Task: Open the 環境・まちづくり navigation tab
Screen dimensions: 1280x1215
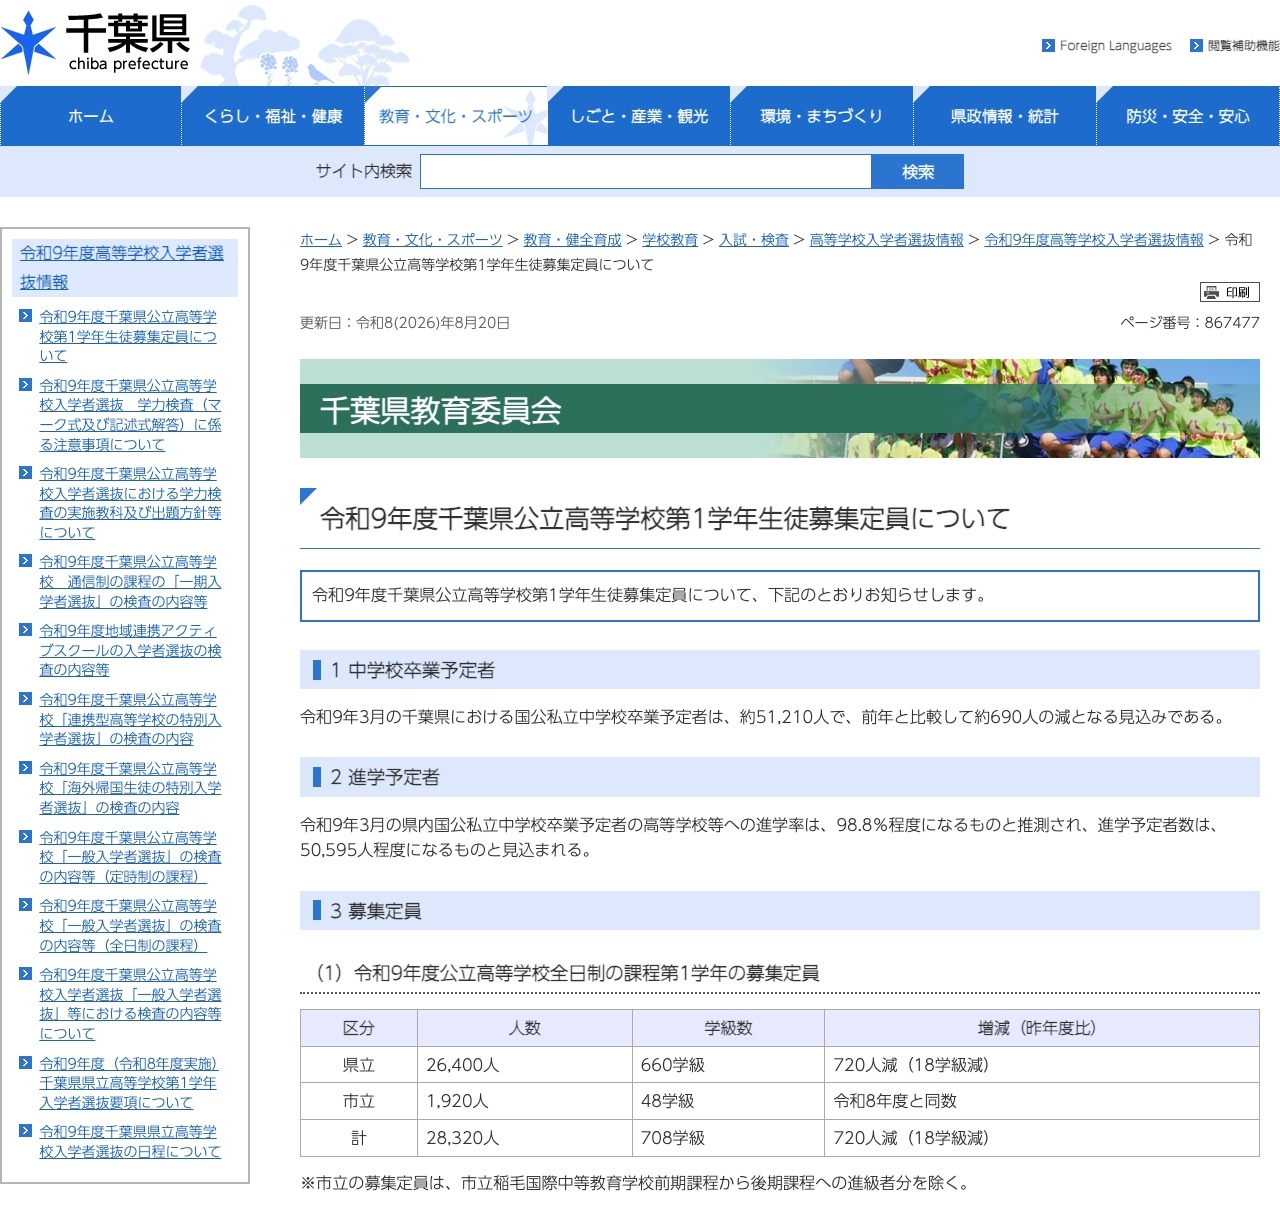Action: [822, 116]
